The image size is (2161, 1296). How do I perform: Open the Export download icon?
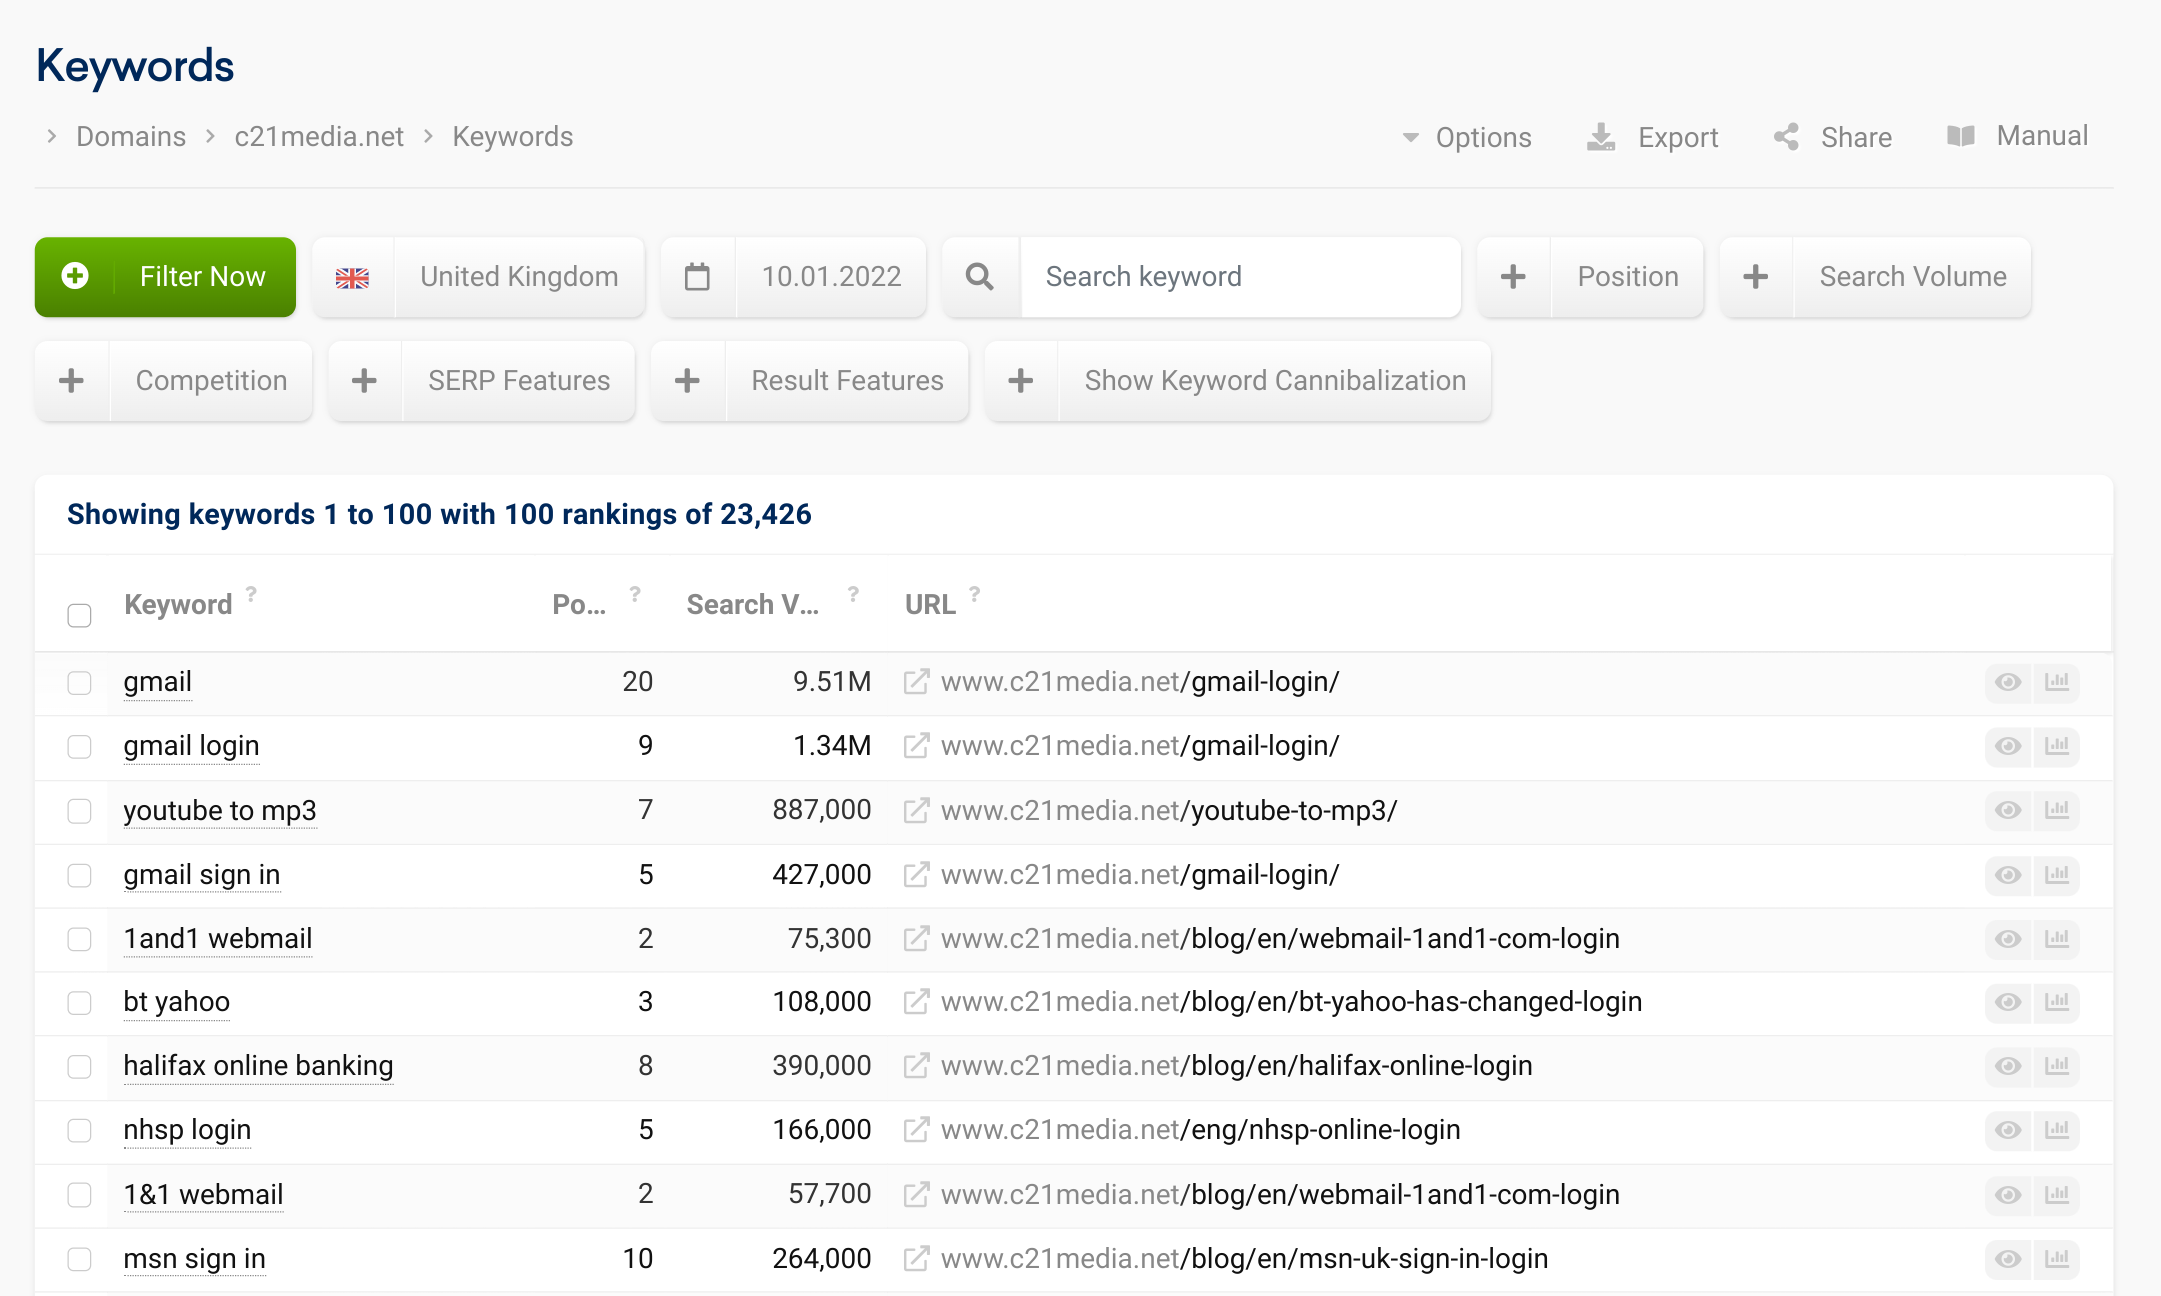[x=1601, y=137]
